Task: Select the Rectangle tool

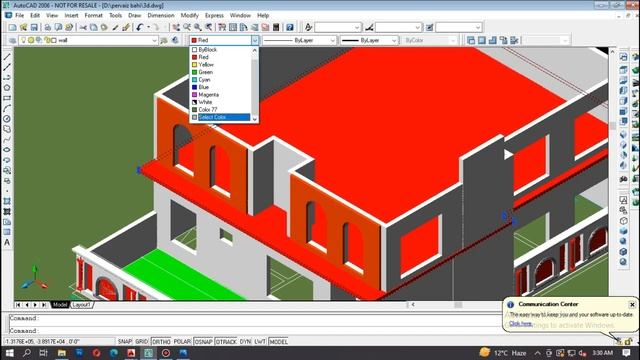Action: click(7, 98)
